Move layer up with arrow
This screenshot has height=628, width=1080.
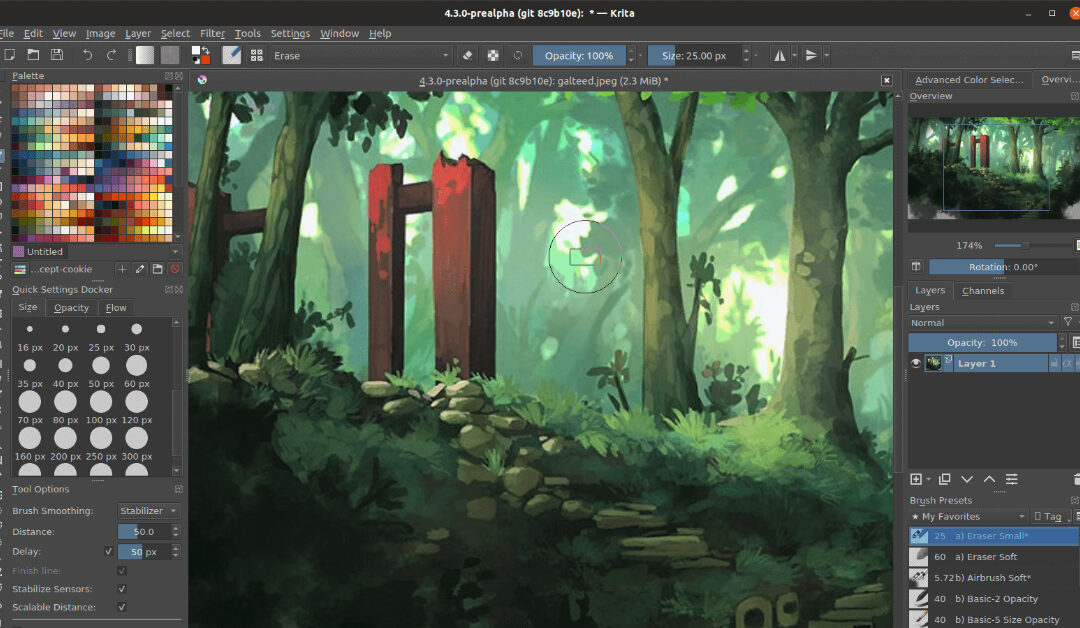(989, 479)
